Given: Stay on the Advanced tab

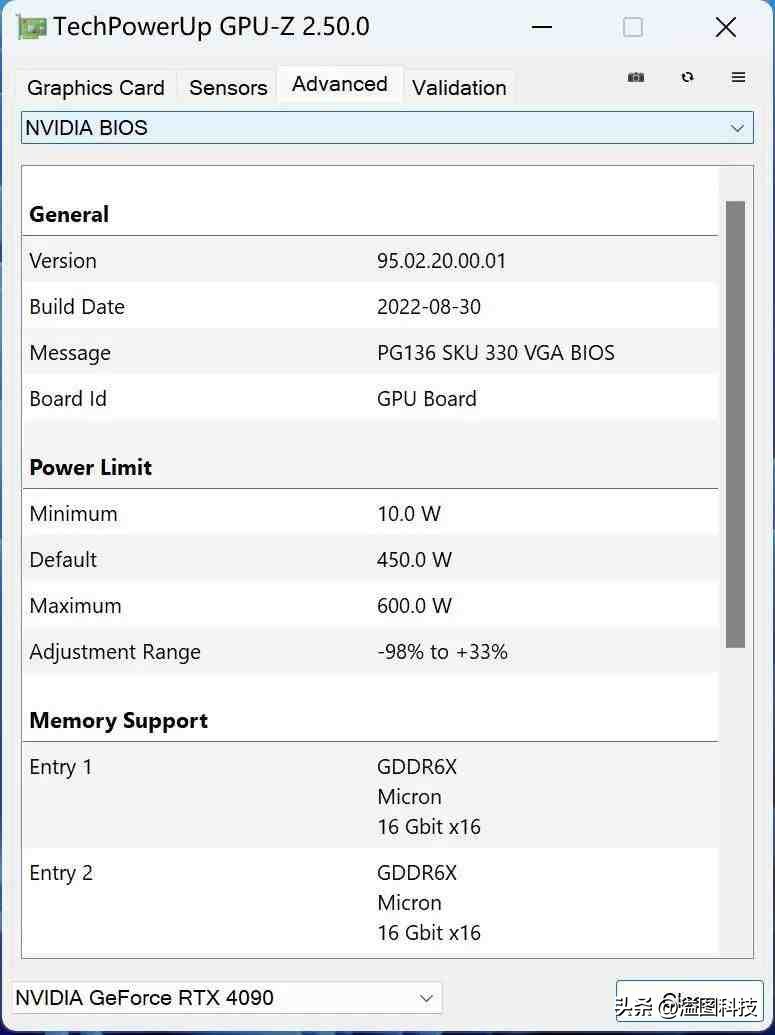Looking at the screenshot, I should (x=339, y=84).
